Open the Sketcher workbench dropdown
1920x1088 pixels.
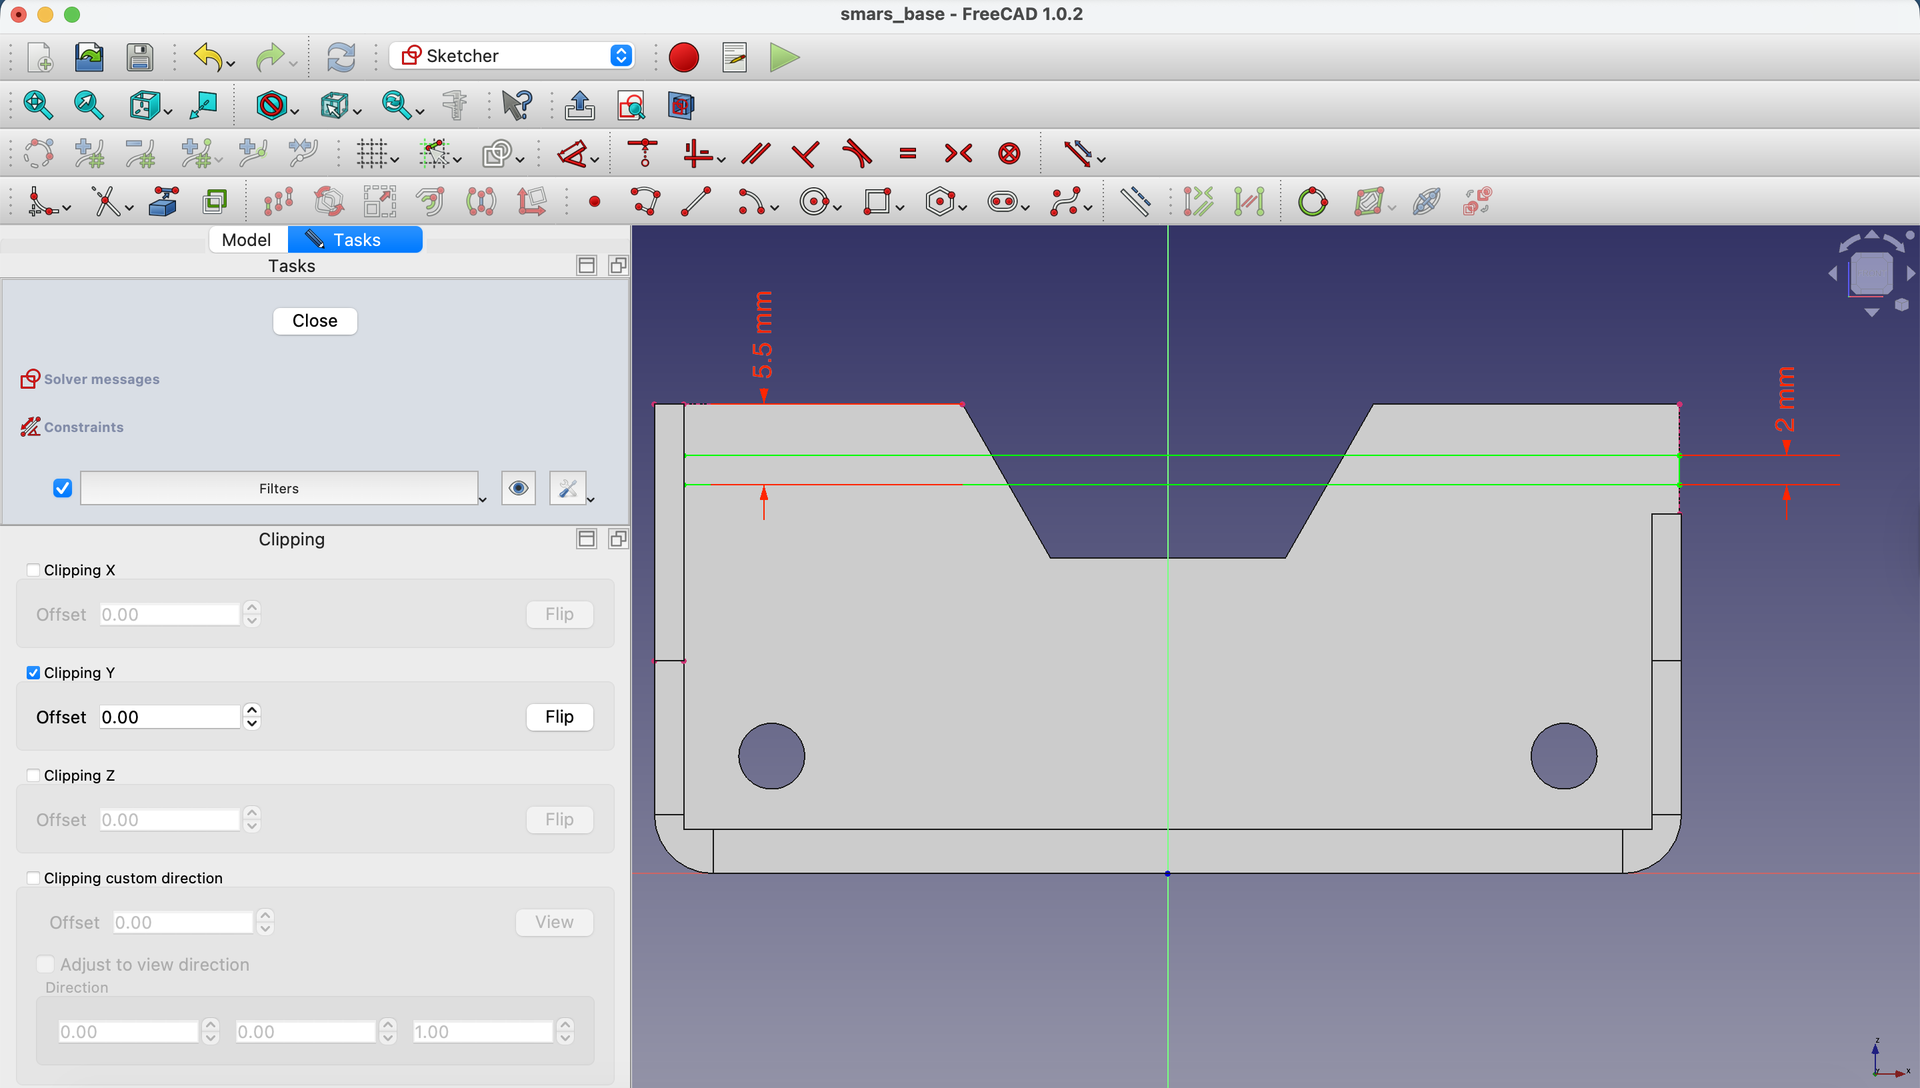(x=512, y=56)
